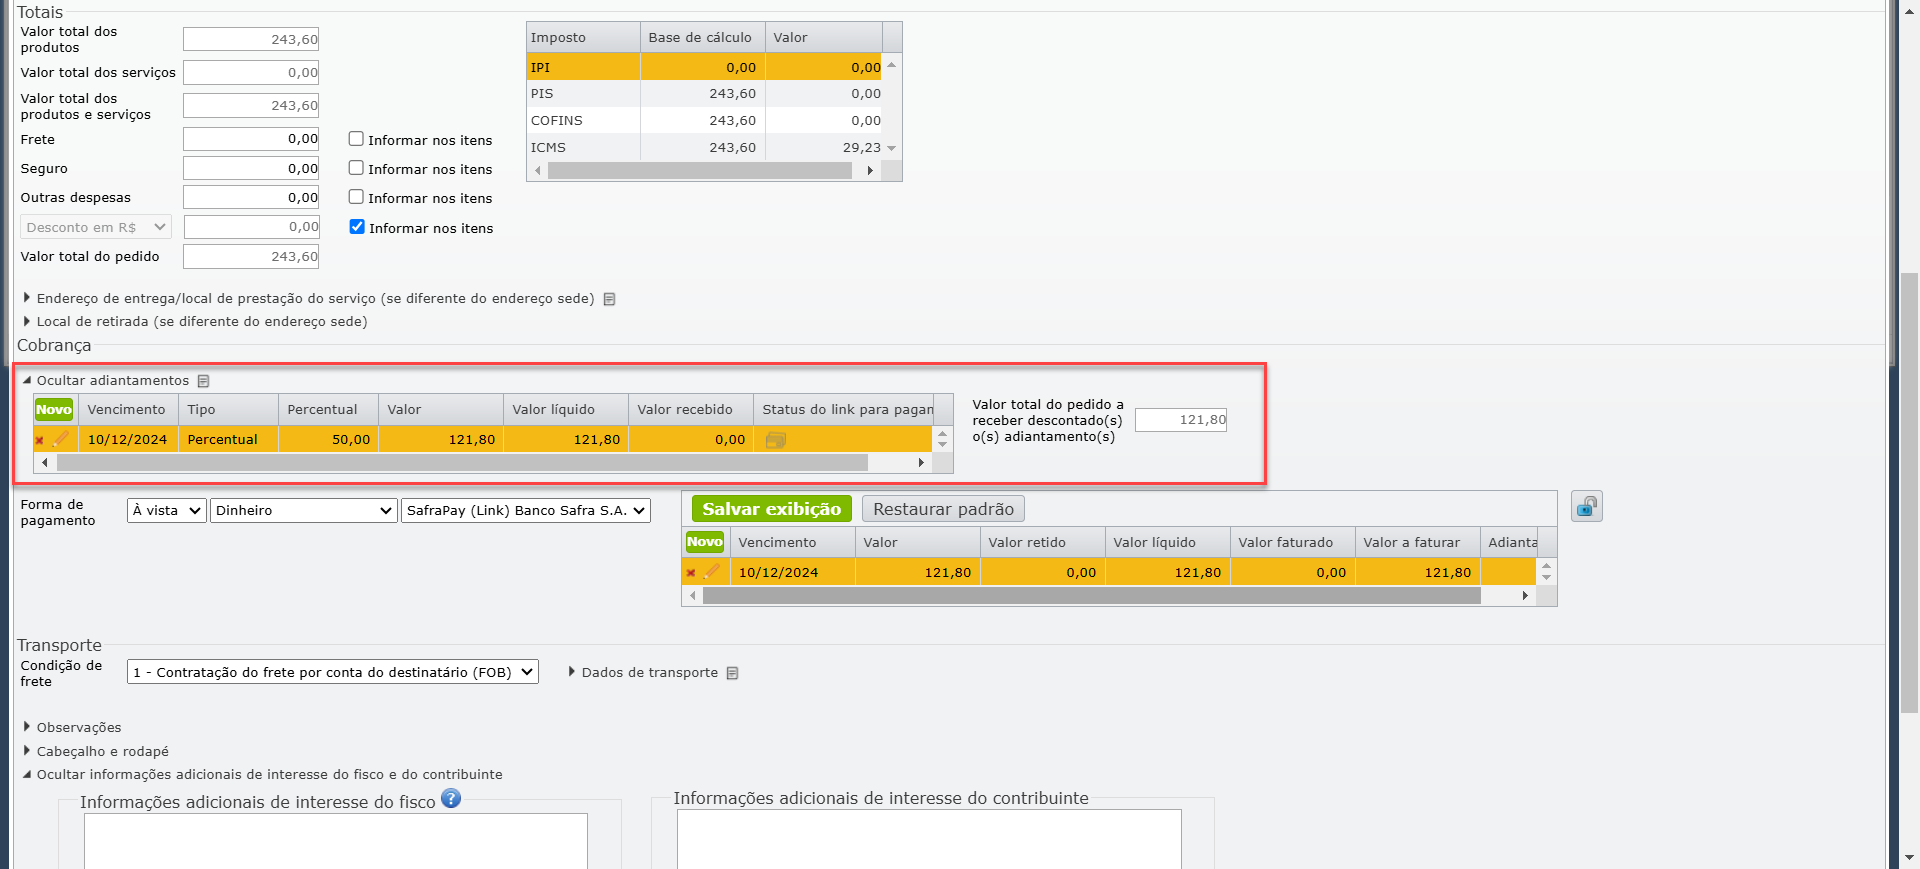The height and width of the screenshot is (869, 1920).
Task: Click the Valor total dos serviços field
Action: click(251, 72)
